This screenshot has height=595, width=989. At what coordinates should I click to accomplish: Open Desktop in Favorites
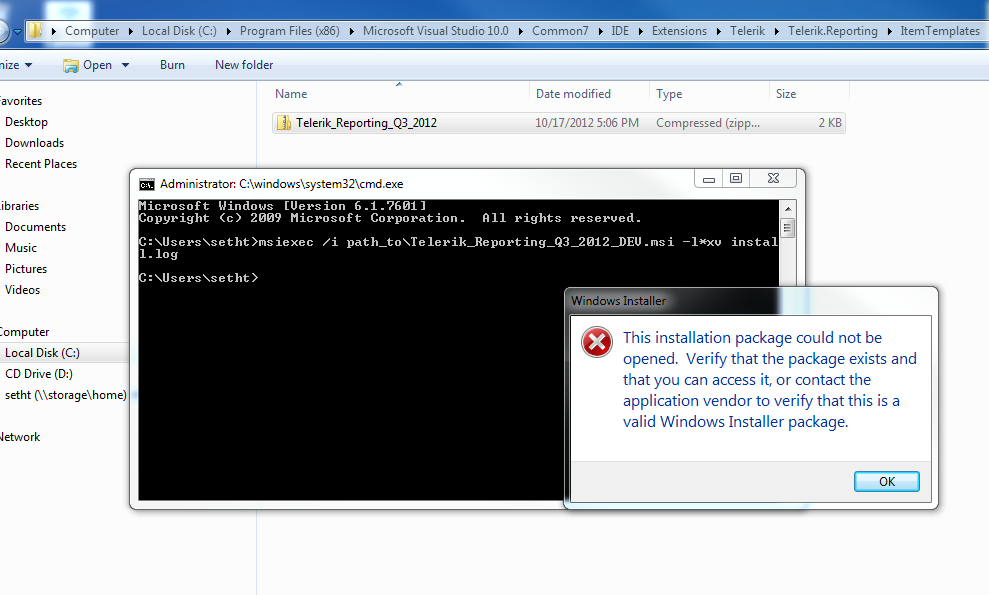(26, 122)
